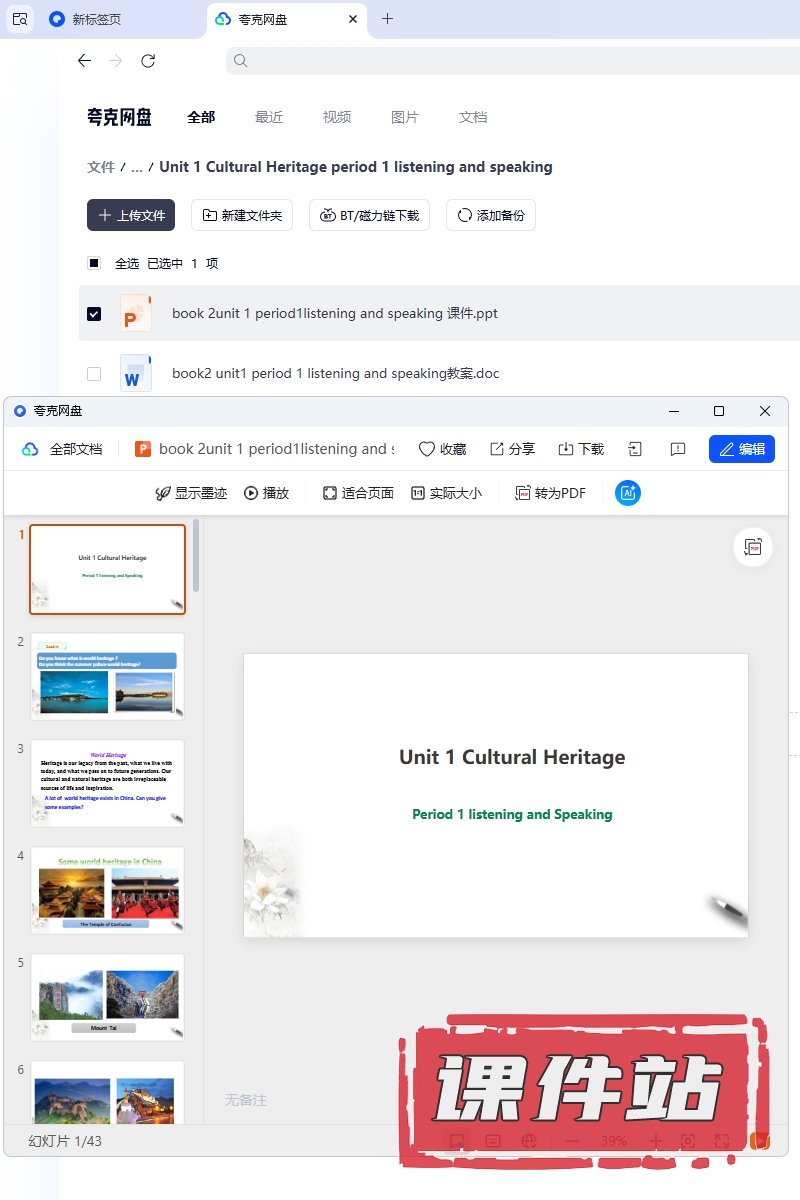Download the presentation via the 下载 icon
Viewport: 800px width, 1200px height.
click(x=566, y=449)
